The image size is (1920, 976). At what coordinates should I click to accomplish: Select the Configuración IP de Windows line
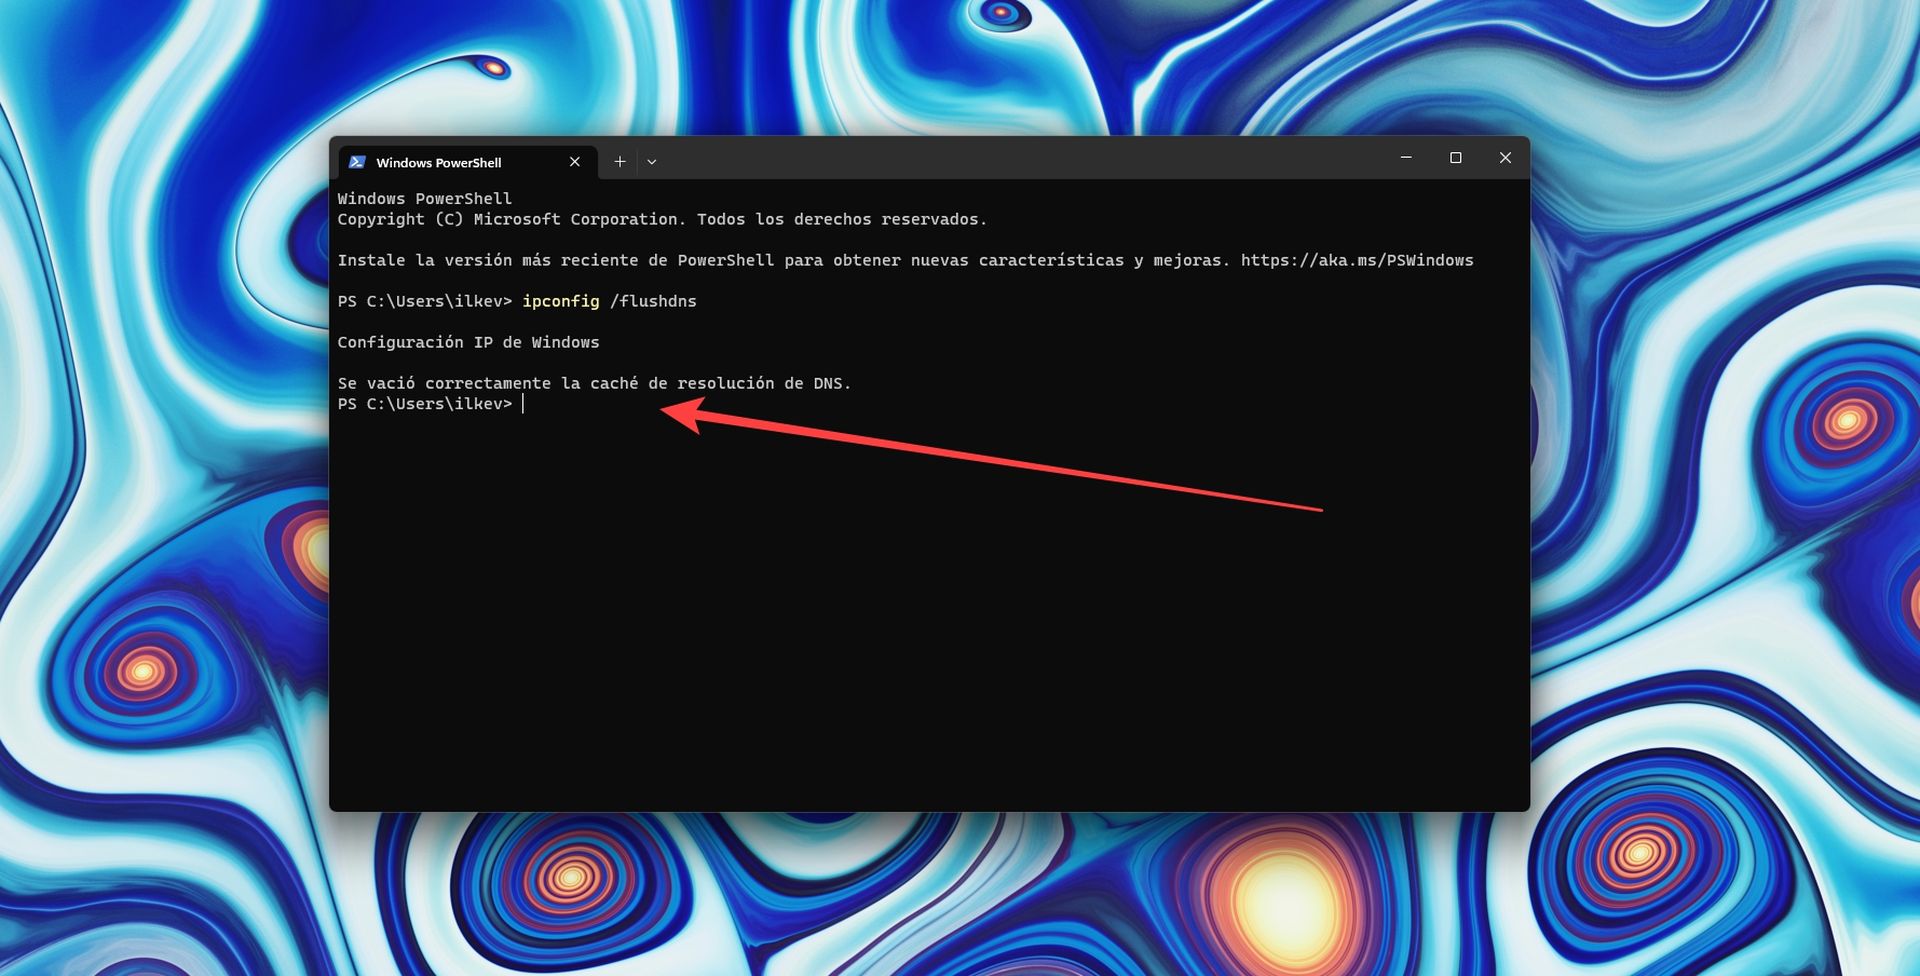470,341
